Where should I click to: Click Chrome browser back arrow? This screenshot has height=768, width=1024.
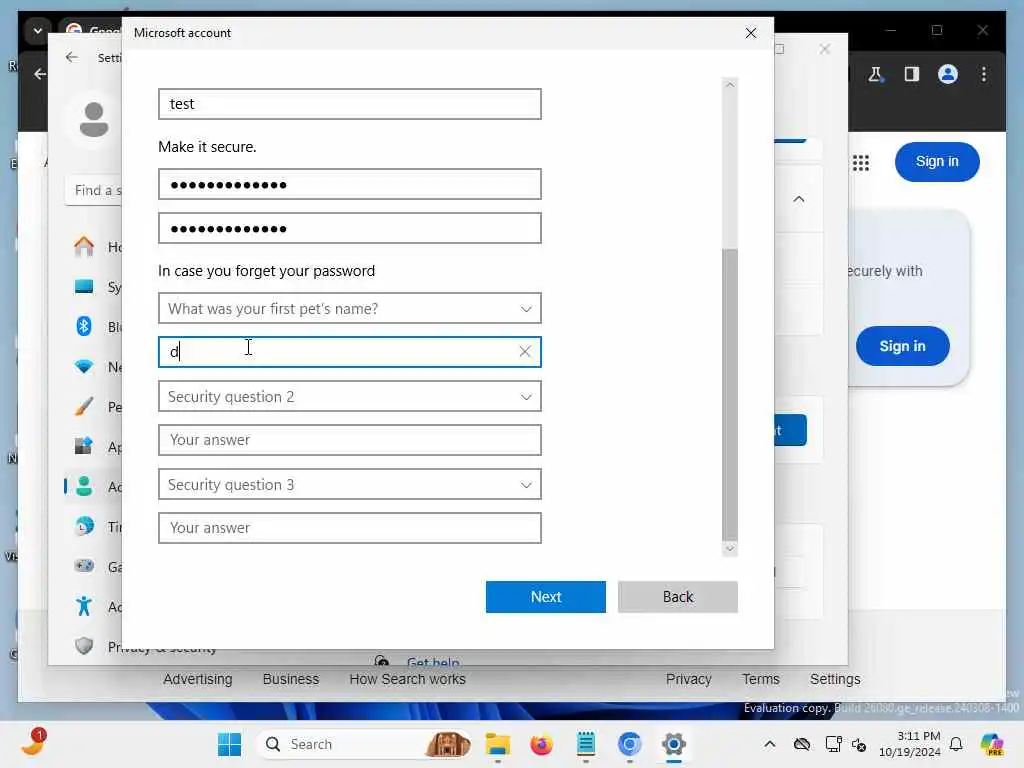point(40,74)
